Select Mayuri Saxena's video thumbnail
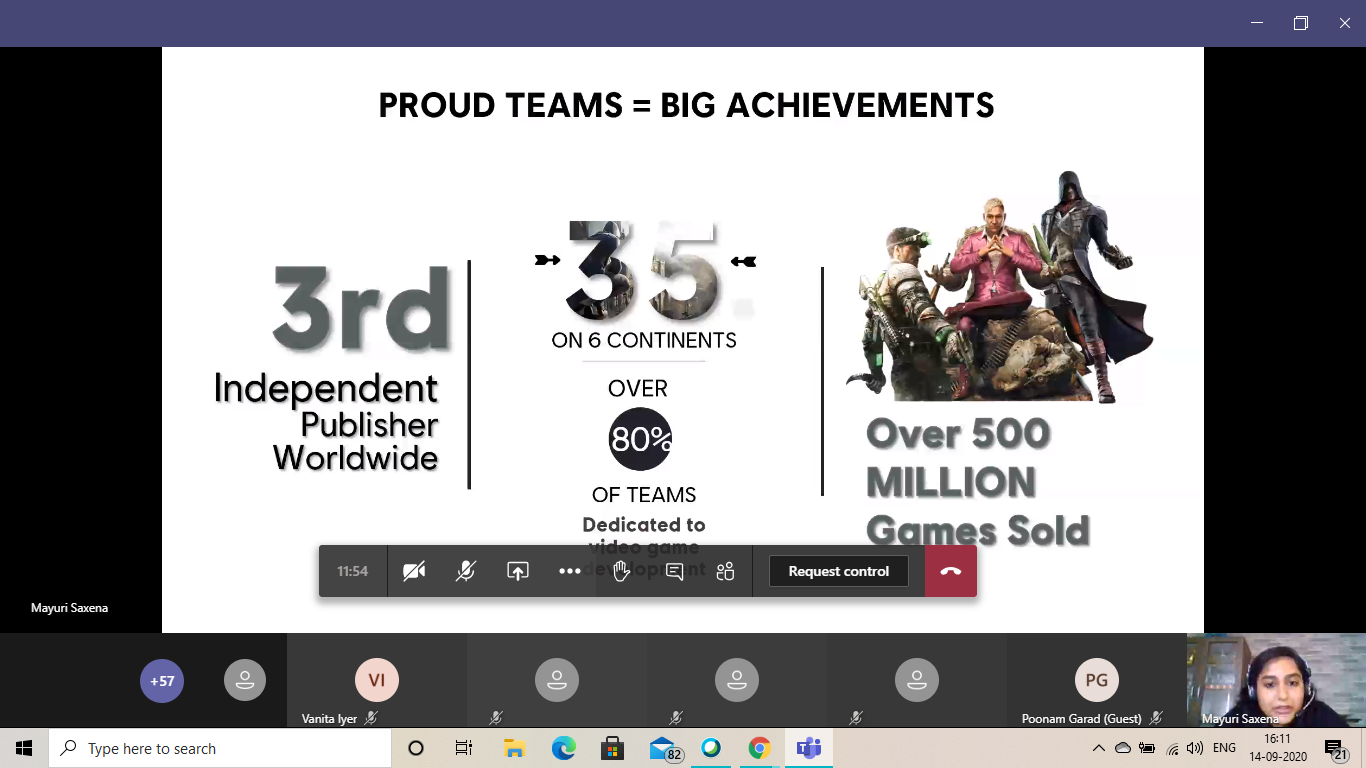 [1276, 680]
